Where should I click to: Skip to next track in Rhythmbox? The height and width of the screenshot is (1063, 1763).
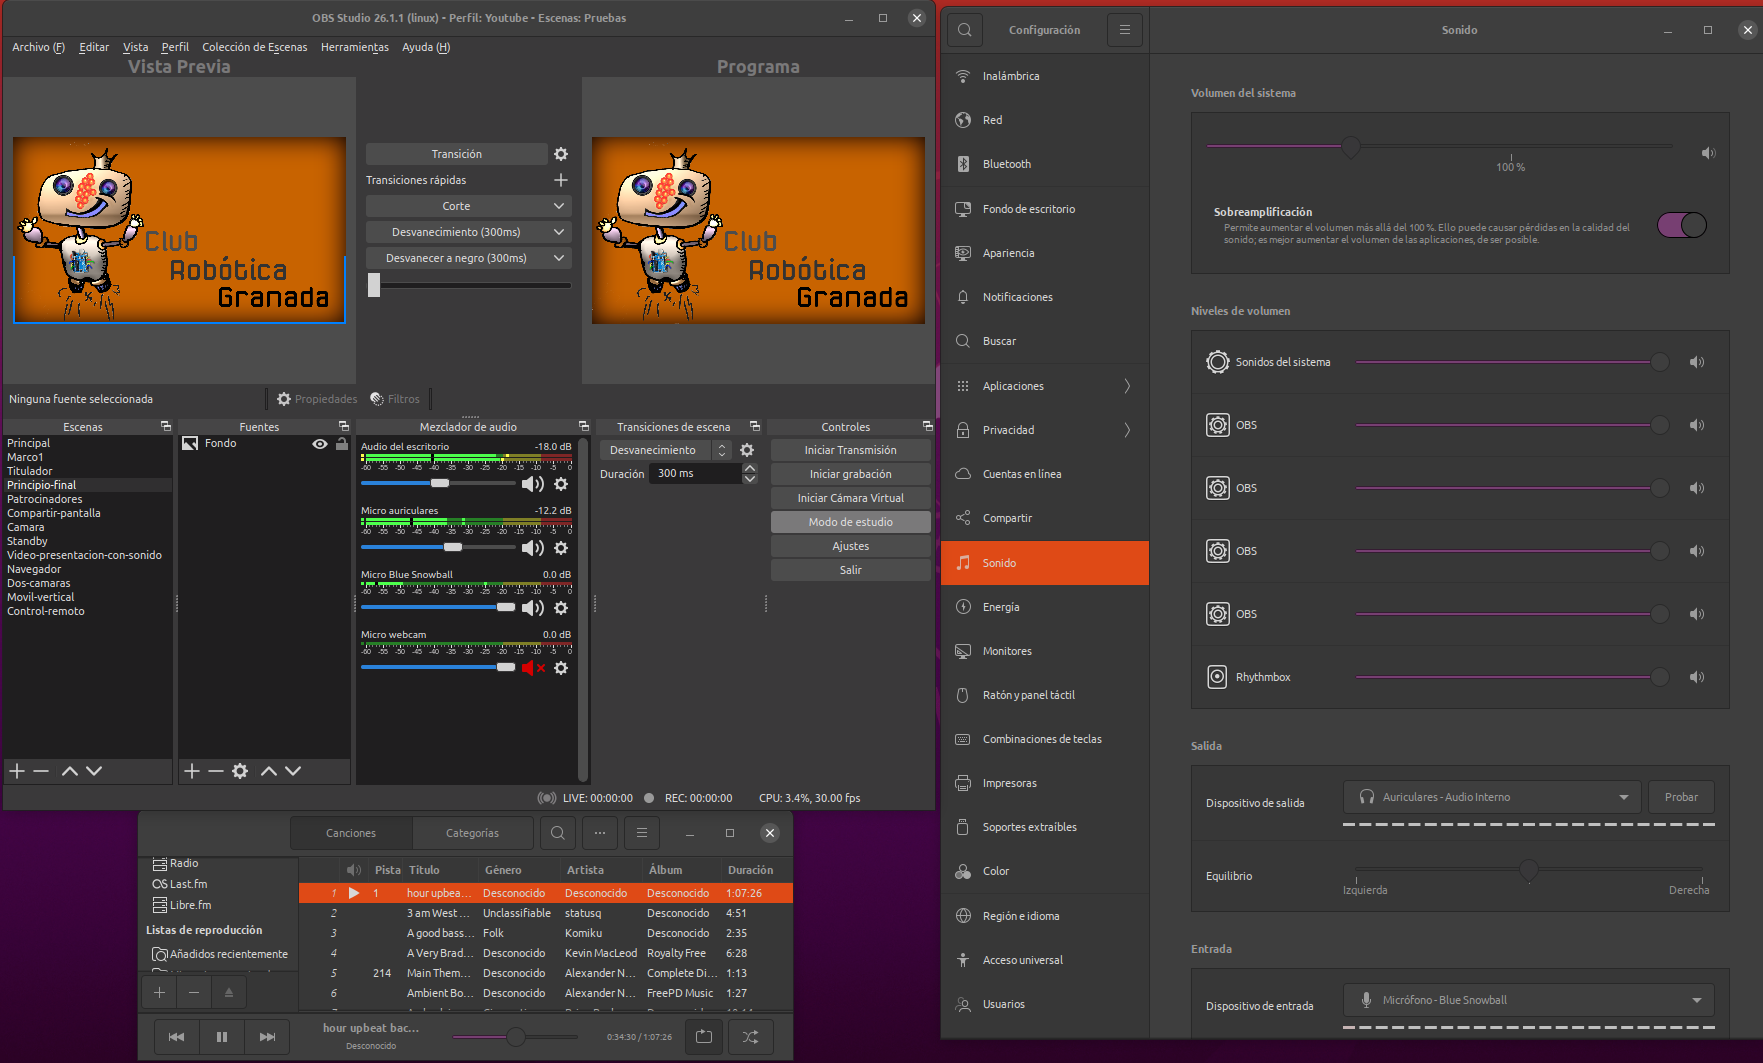pos(267,1037)
